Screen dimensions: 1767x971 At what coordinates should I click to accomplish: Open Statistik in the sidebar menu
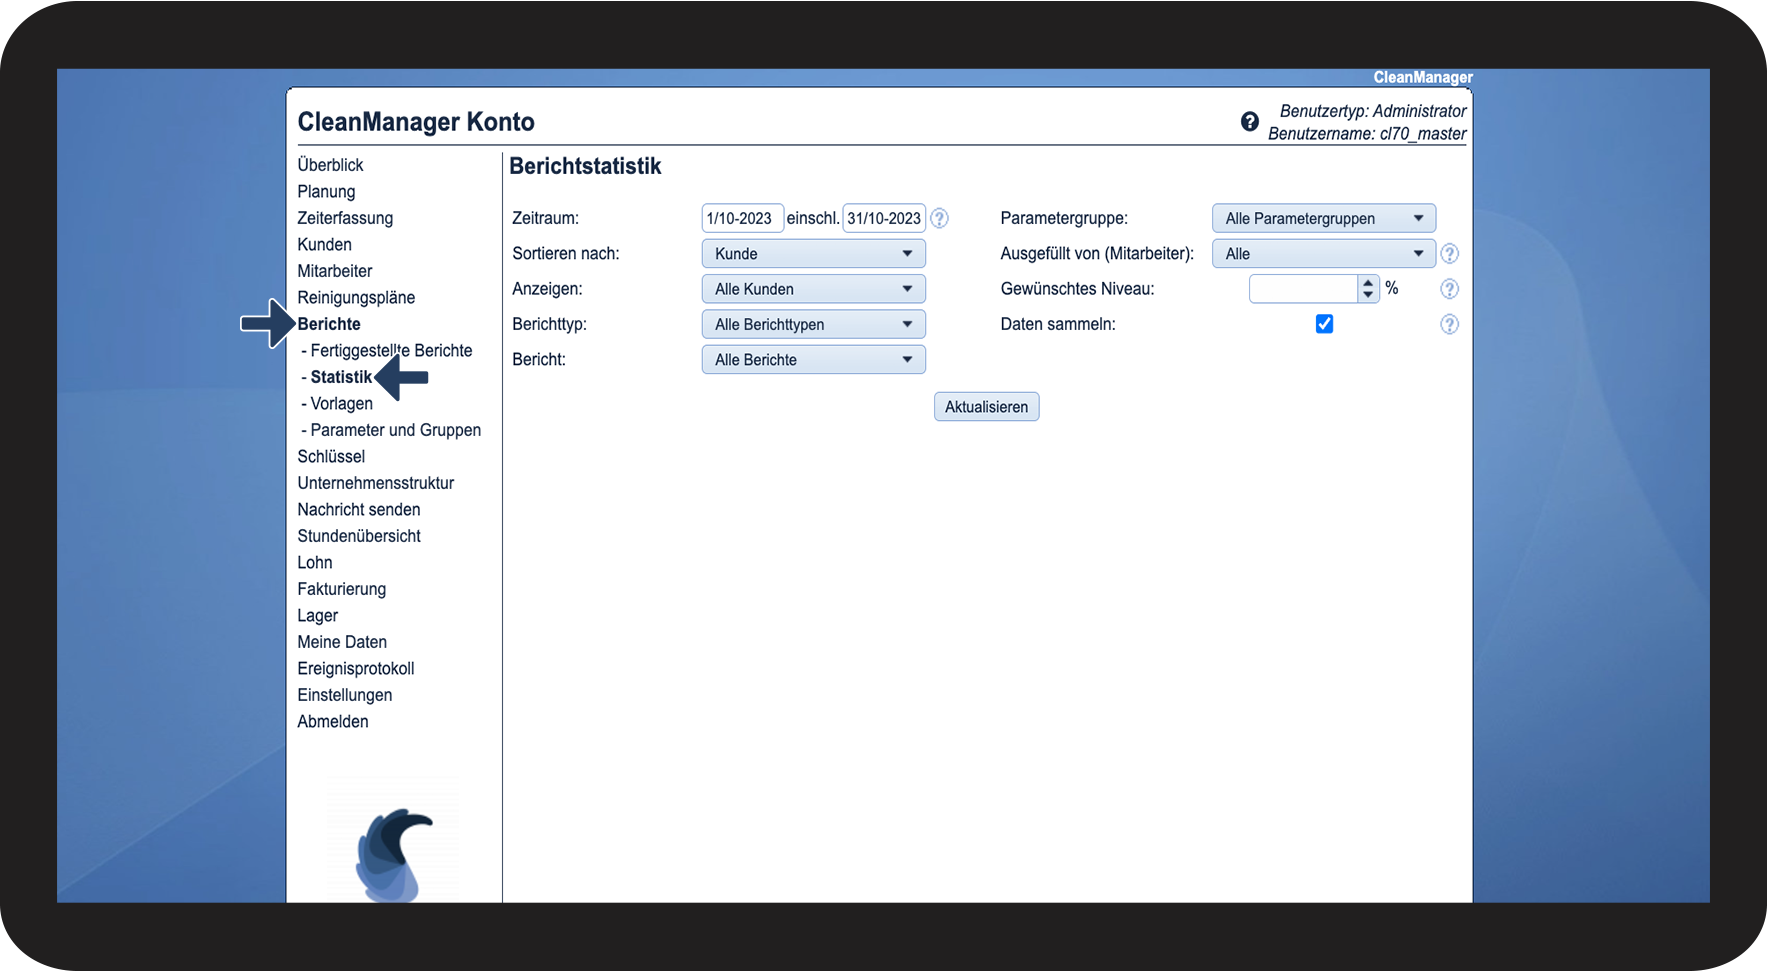tap(341, 377)
